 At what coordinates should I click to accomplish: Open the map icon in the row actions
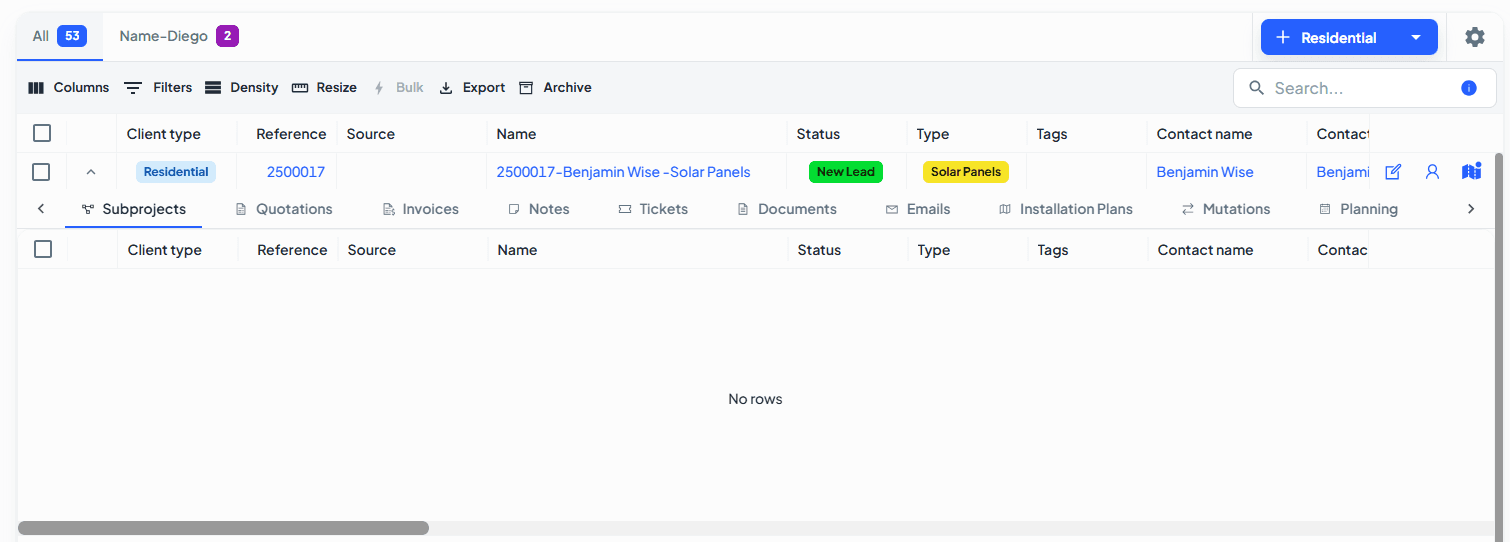1471,172
